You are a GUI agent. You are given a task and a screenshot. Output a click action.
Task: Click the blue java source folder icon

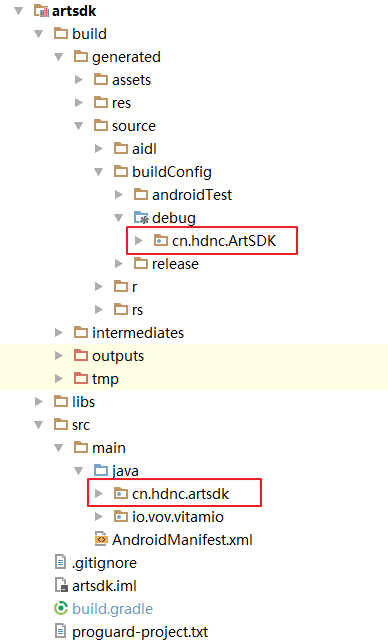[101, 470]
